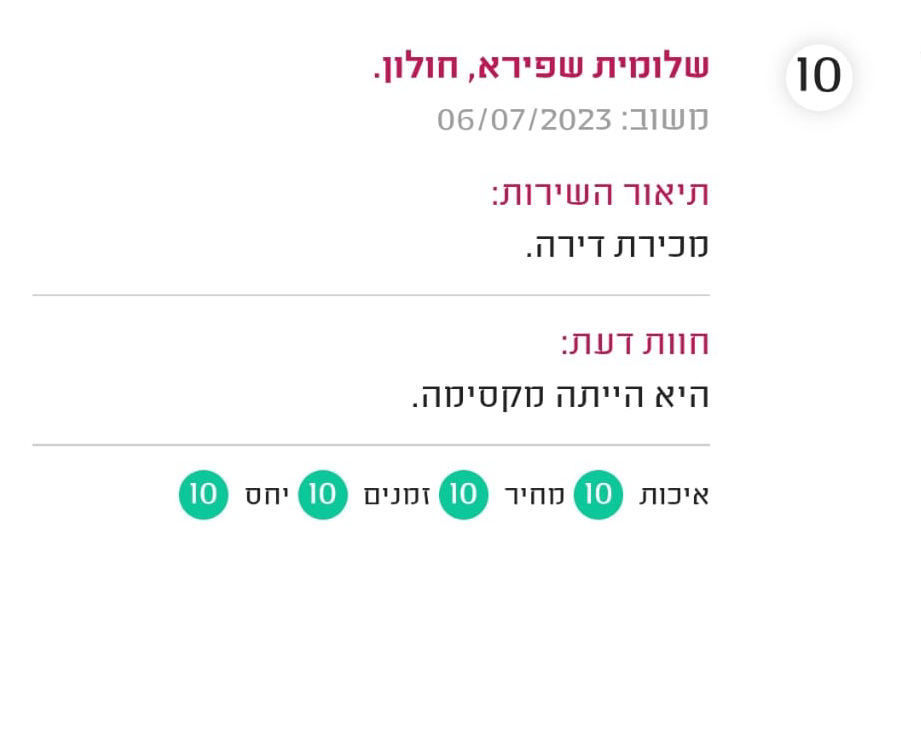
Task: Click the green 10 score badge for איכות
Action: click(x=598, y=495)
